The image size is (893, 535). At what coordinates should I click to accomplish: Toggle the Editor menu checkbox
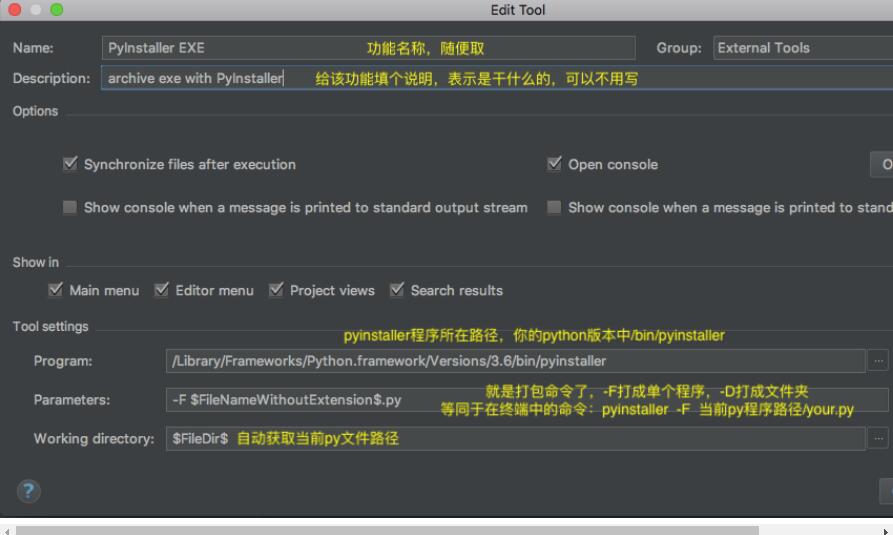point(161,290)
